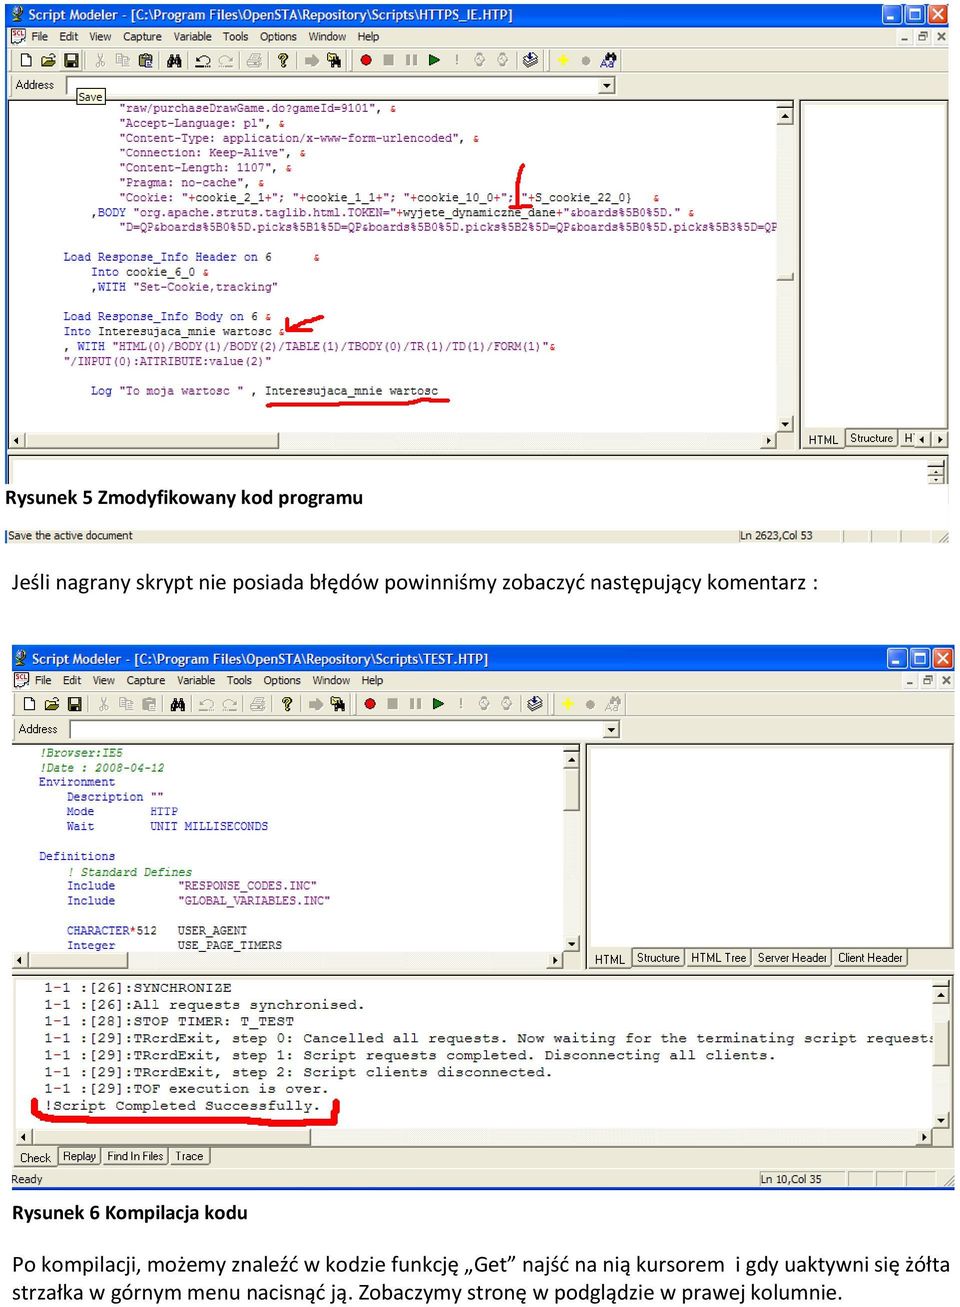Click "Definitions" keyword in TEST.HTP script
The image size is (960, 1307).
pyautogui.click(x=77, y=856)
